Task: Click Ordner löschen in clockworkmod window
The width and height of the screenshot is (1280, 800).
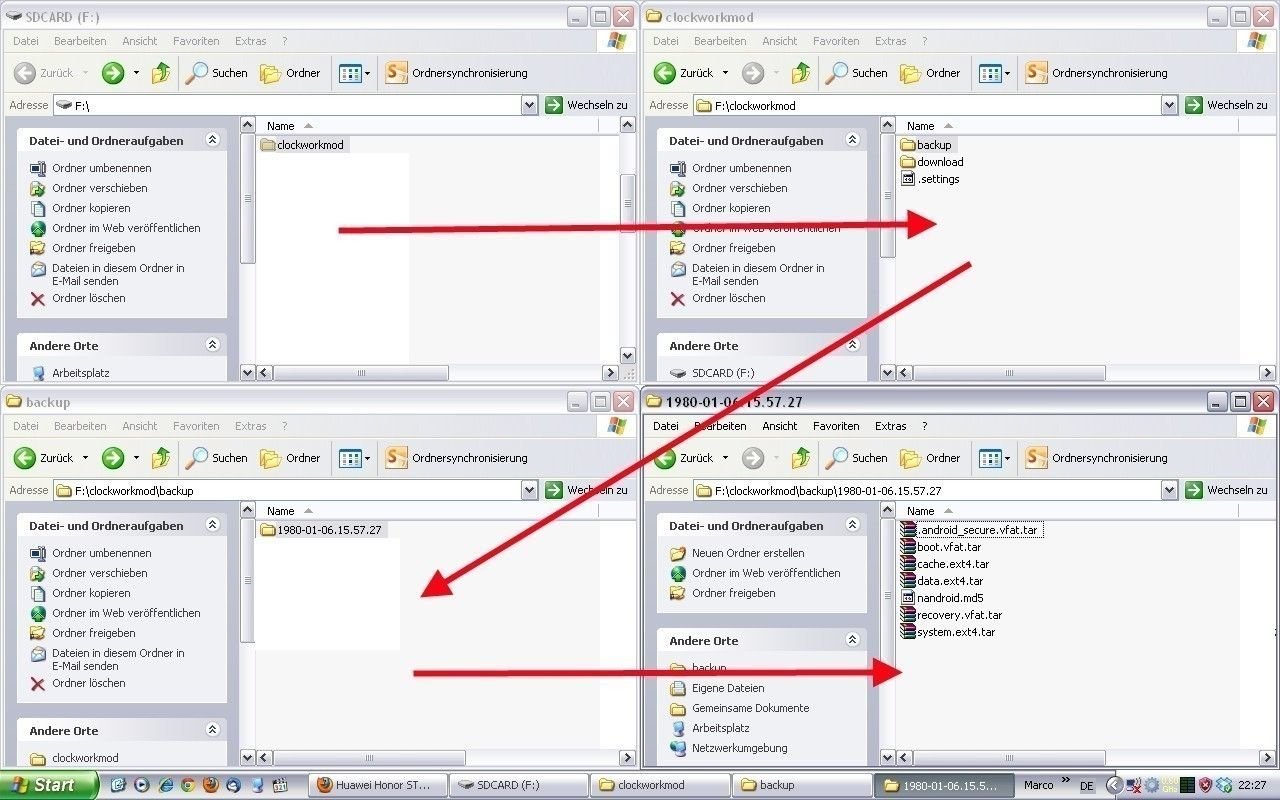Action: (x=728, y=298)
